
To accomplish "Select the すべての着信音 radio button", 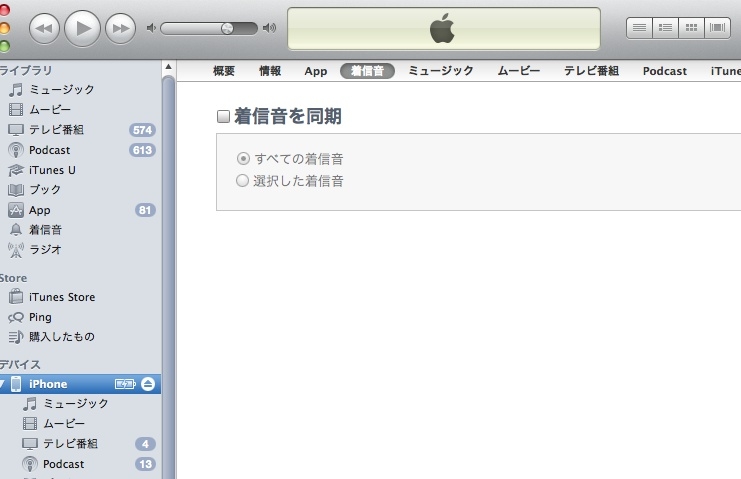I will (243, 158).
